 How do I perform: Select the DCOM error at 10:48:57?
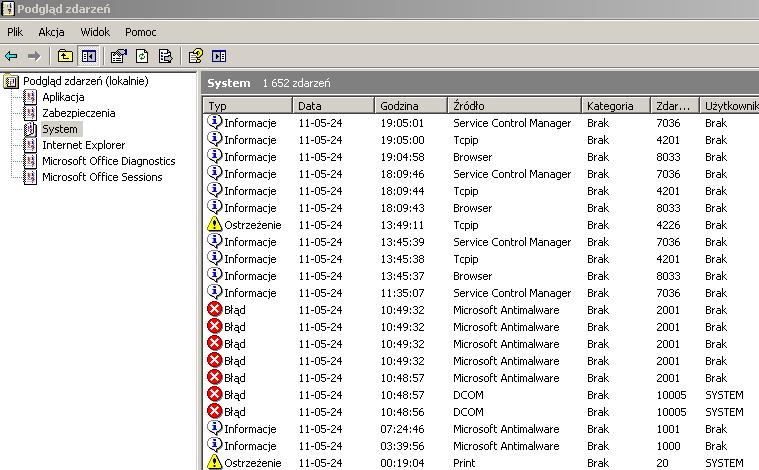click(481, 395)
